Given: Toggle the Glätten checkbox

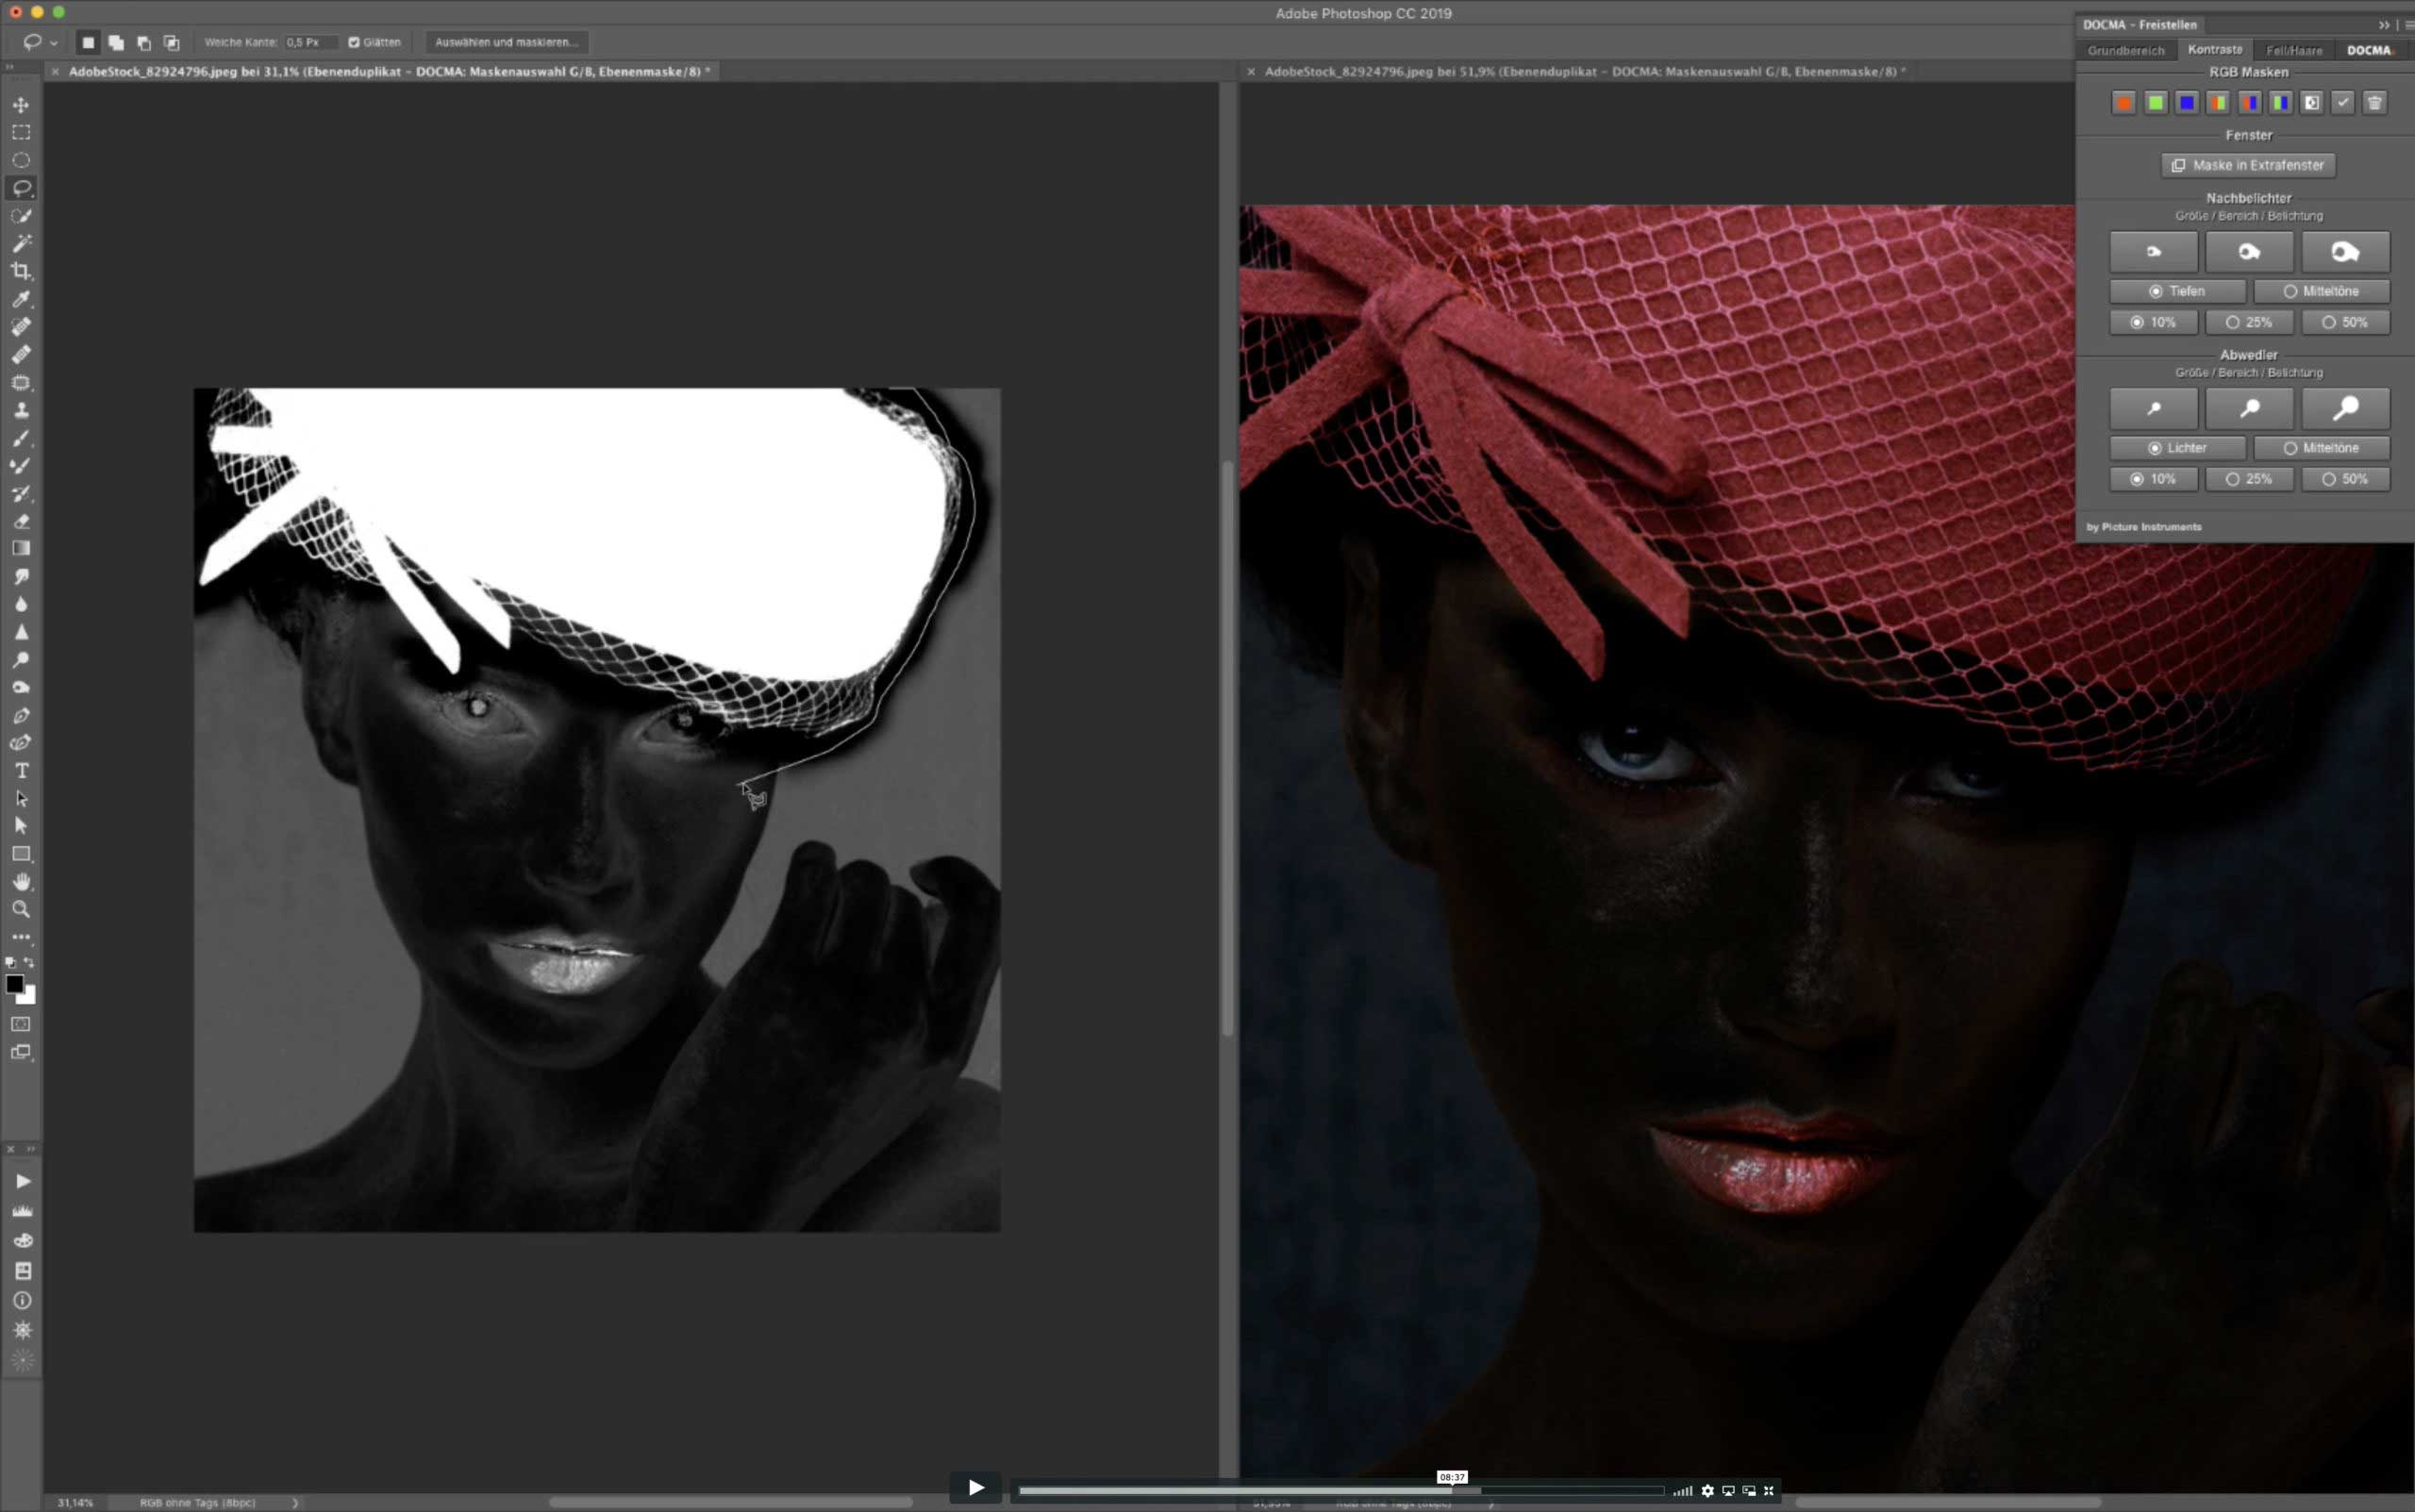Looking at the screenshot, I should [x=354, y=43].
